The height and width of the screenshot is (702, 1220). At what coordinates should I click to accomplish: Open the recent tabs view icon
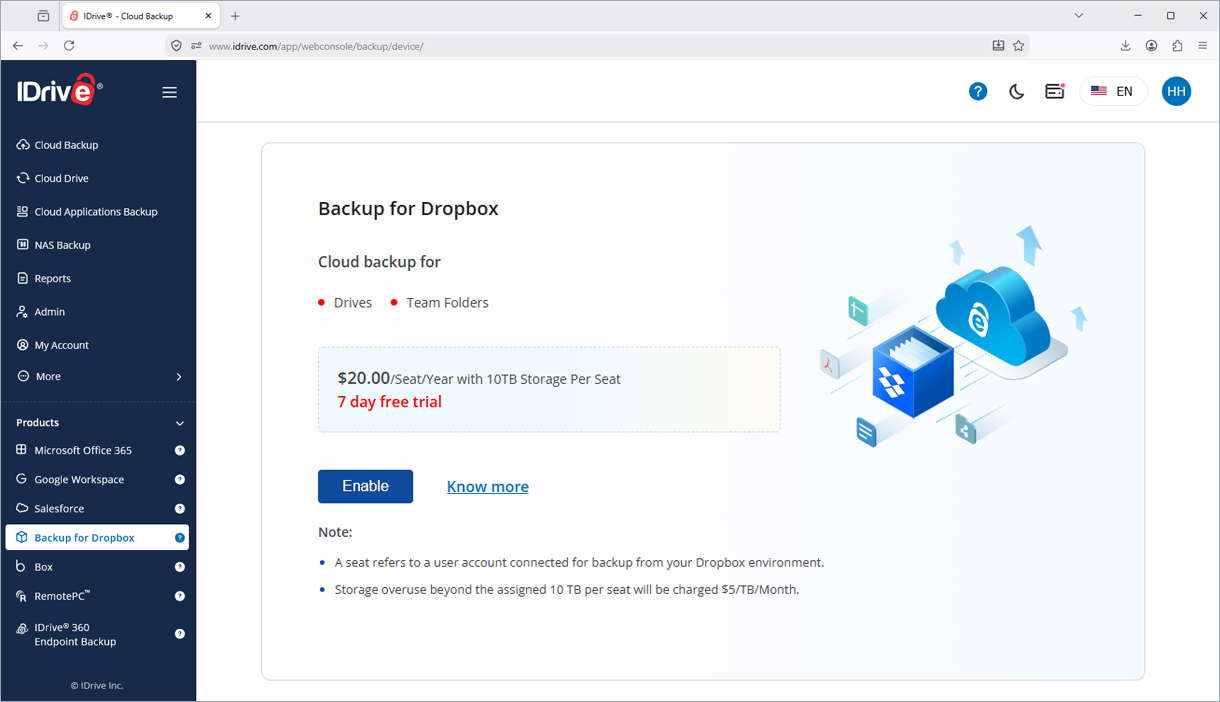pos(43,16)
